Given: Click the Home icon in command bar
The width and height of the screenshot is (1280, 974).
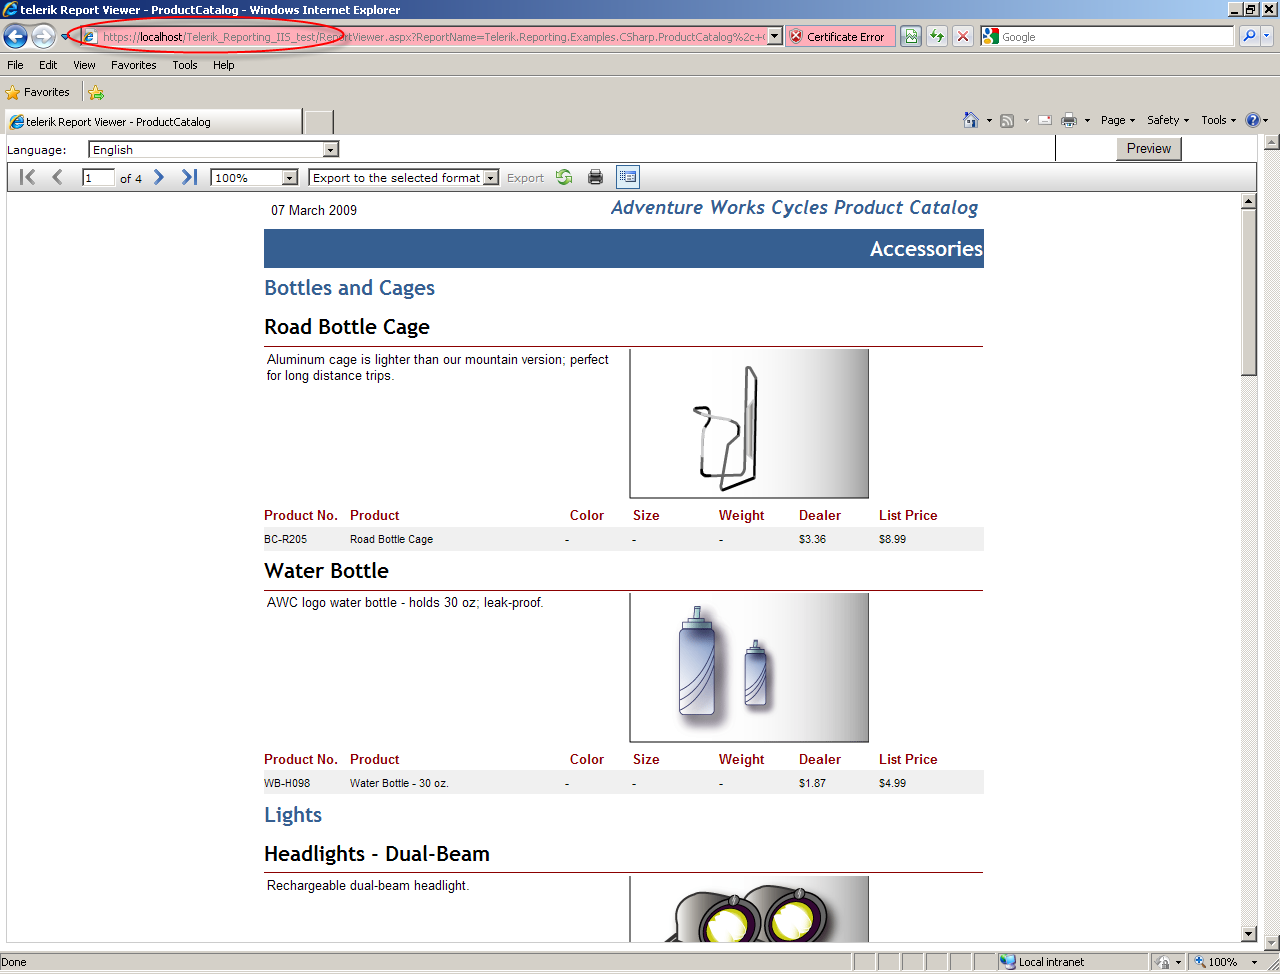Looking at the screenshot, I should 970,120.
